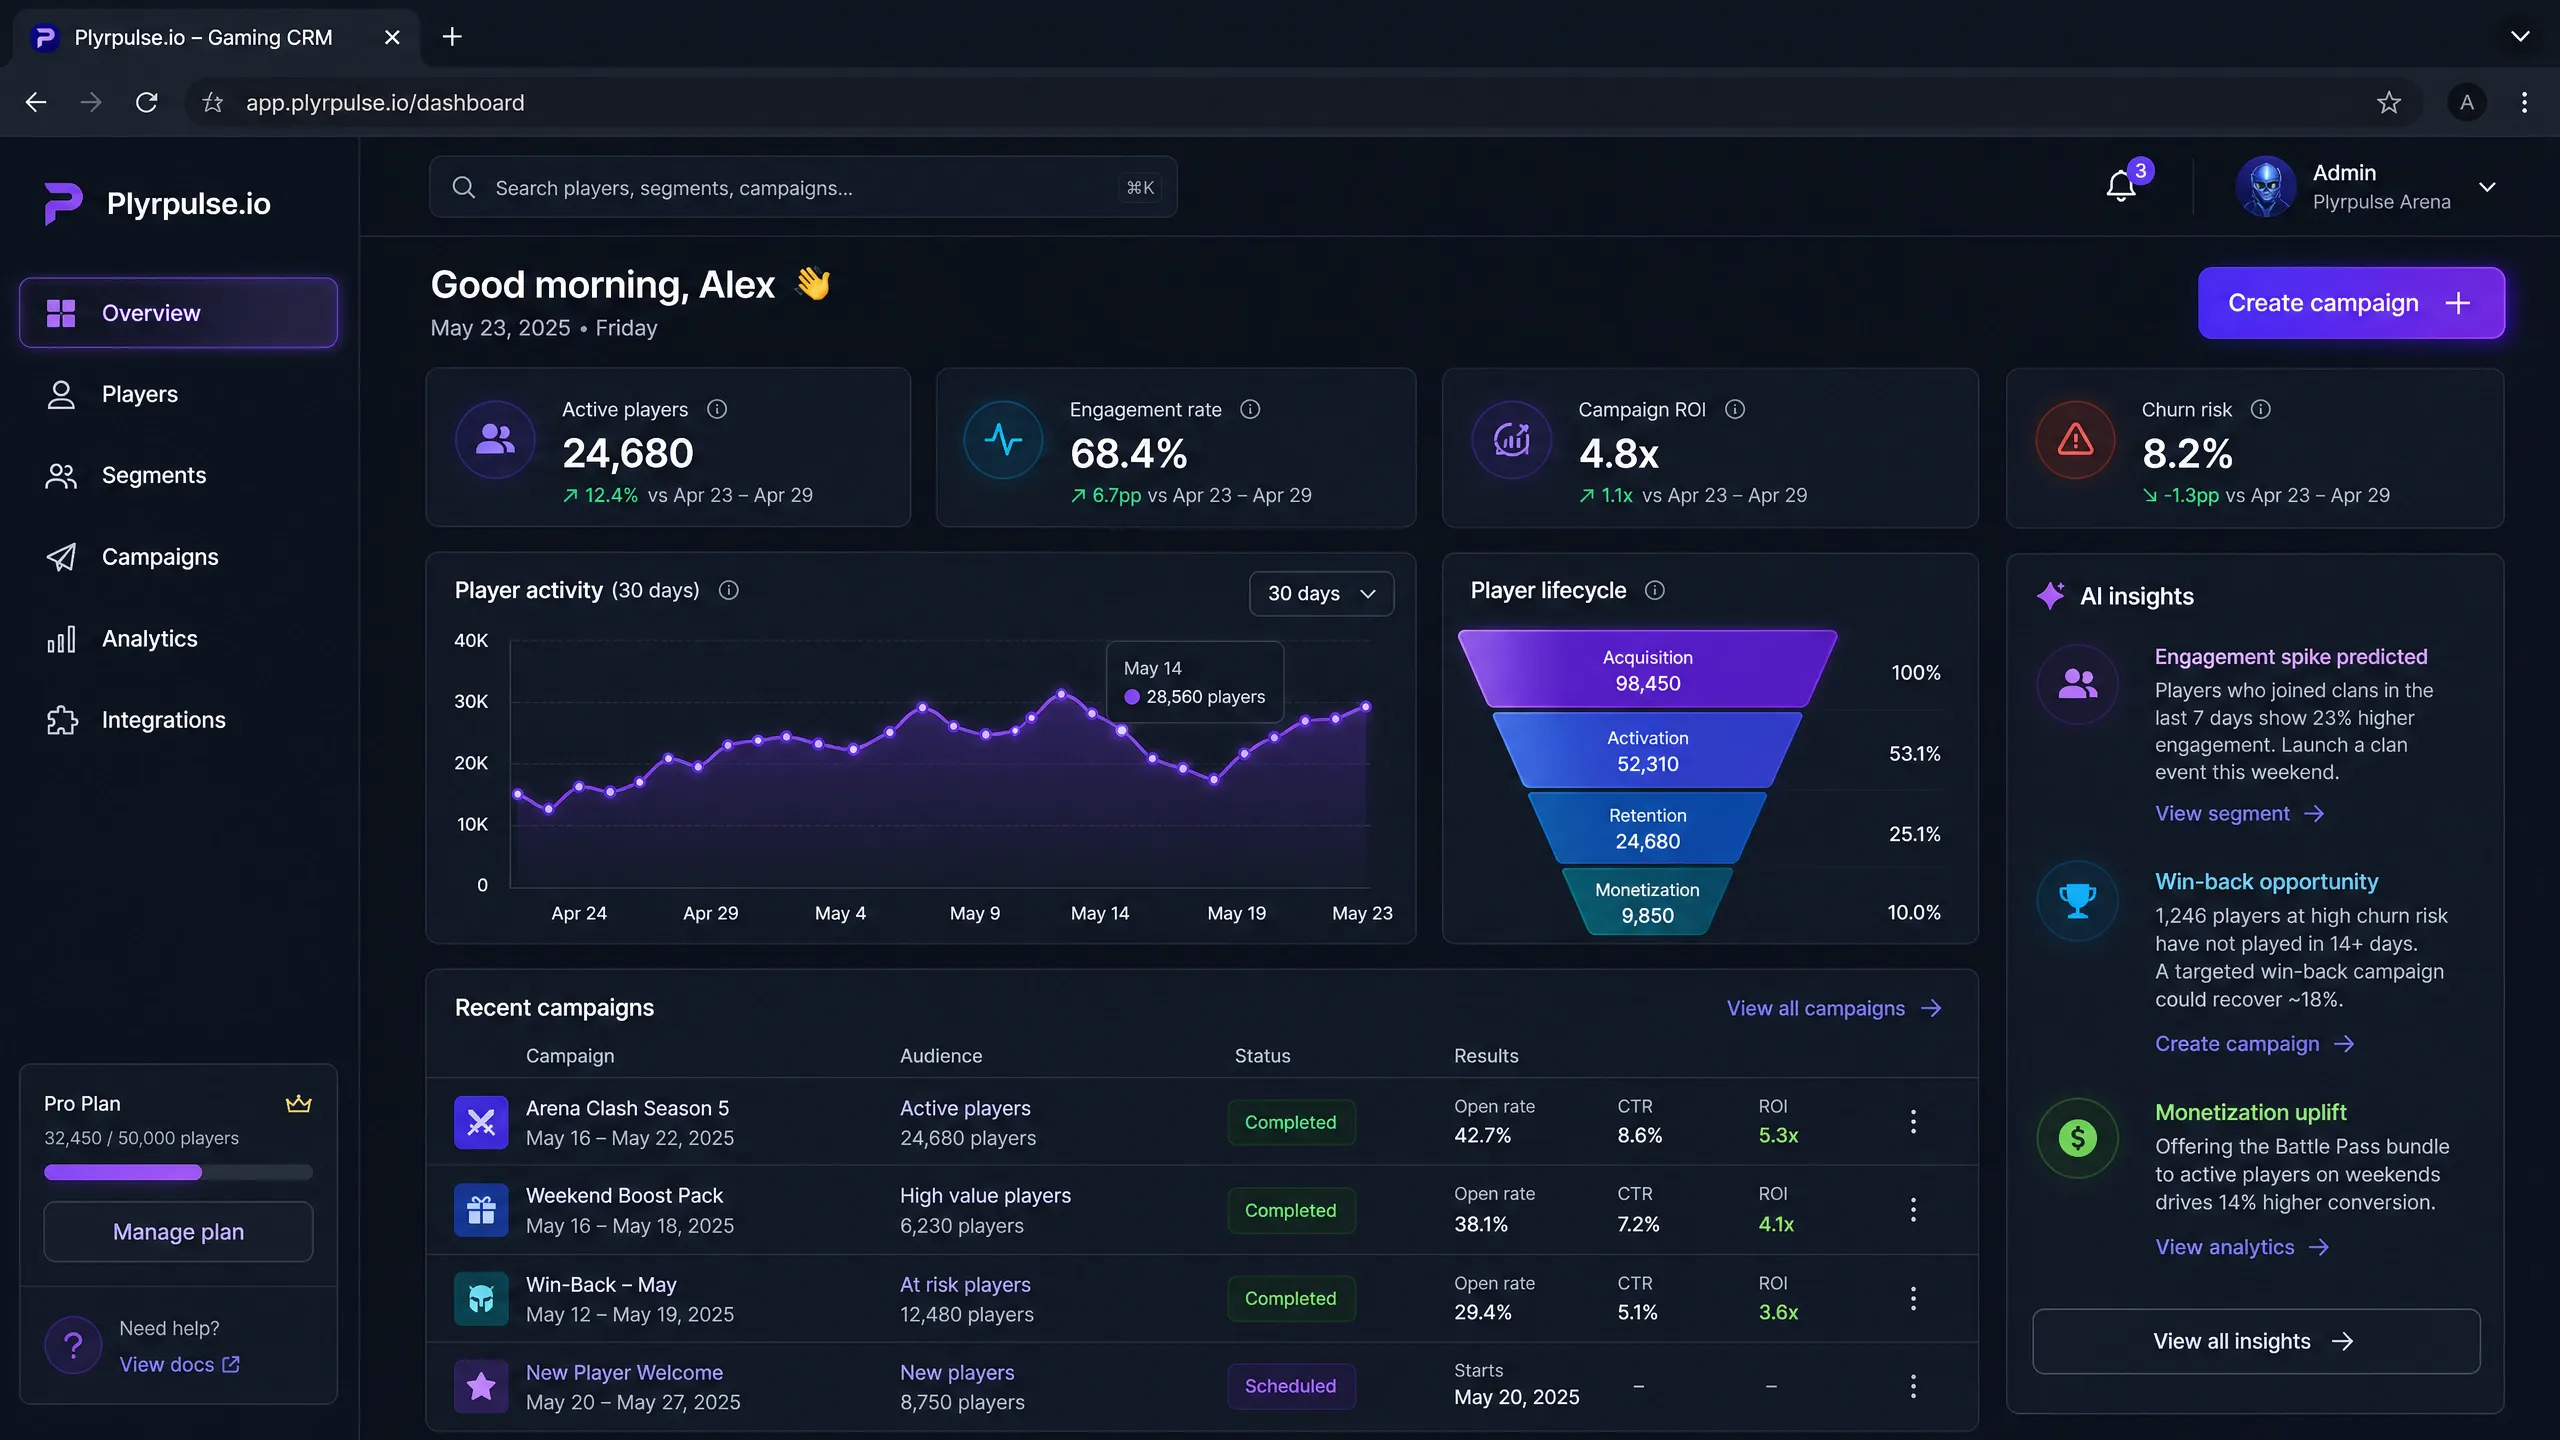Click the New Player Welcome campaign name
This screenshot has height=1440, width=2560.
point(624,1372)
